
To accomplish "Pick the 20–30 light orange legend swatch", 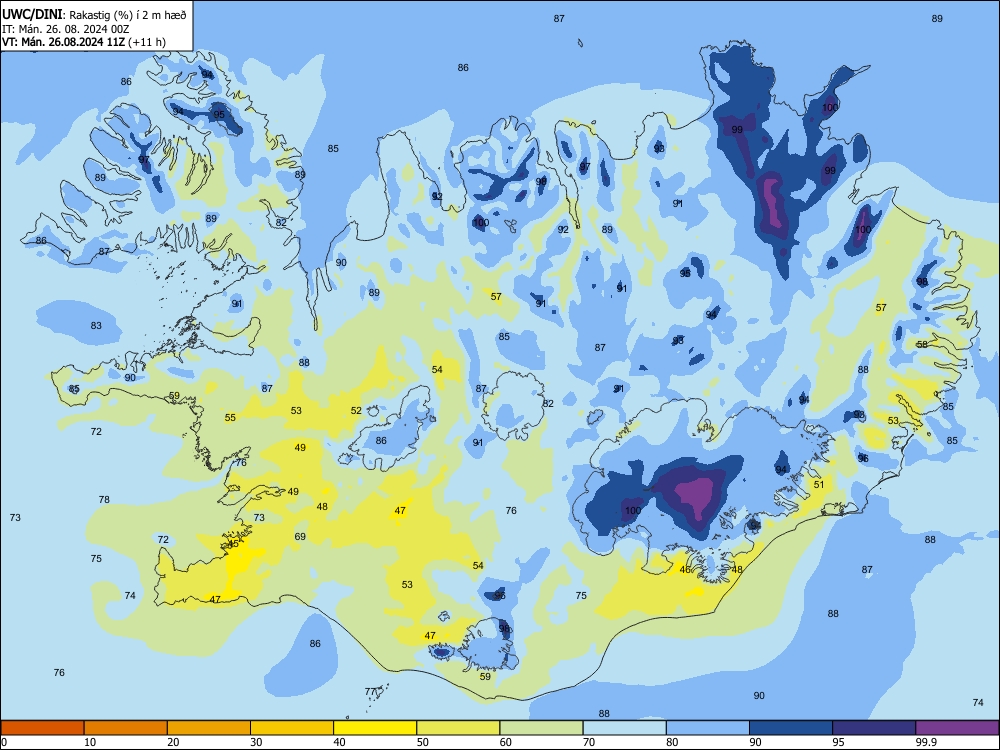I will pyautogui.click(x=209, y=728).
